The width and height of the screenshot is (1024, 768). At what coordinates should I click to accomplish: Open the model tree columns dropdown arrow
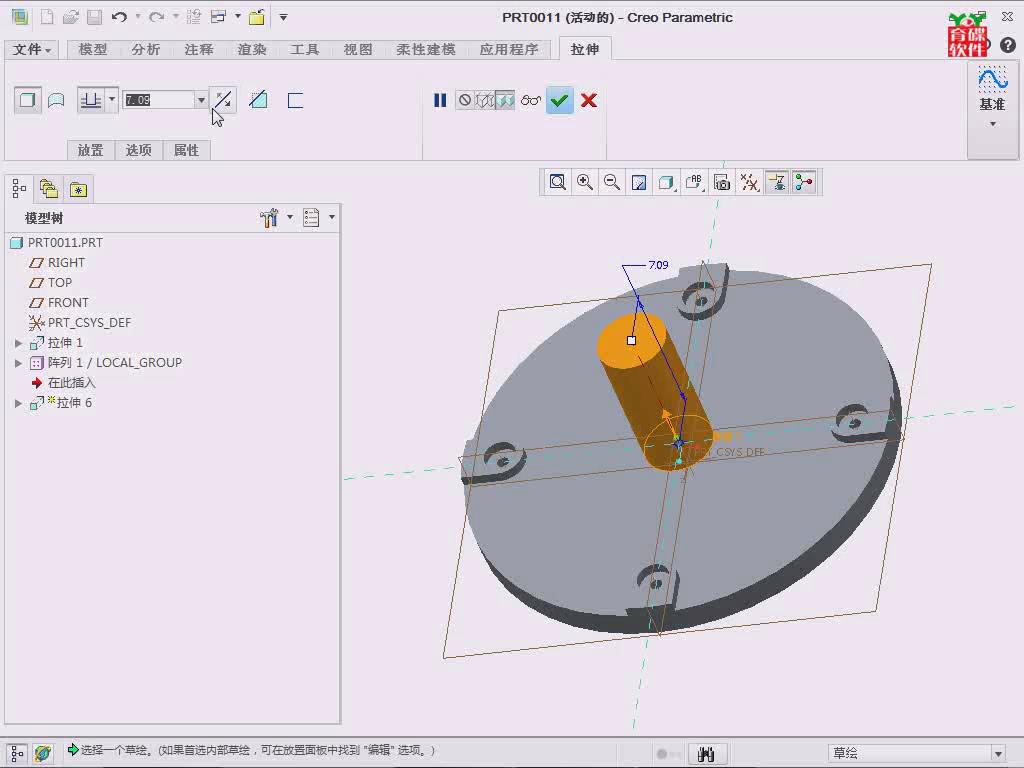pos(332,217)
